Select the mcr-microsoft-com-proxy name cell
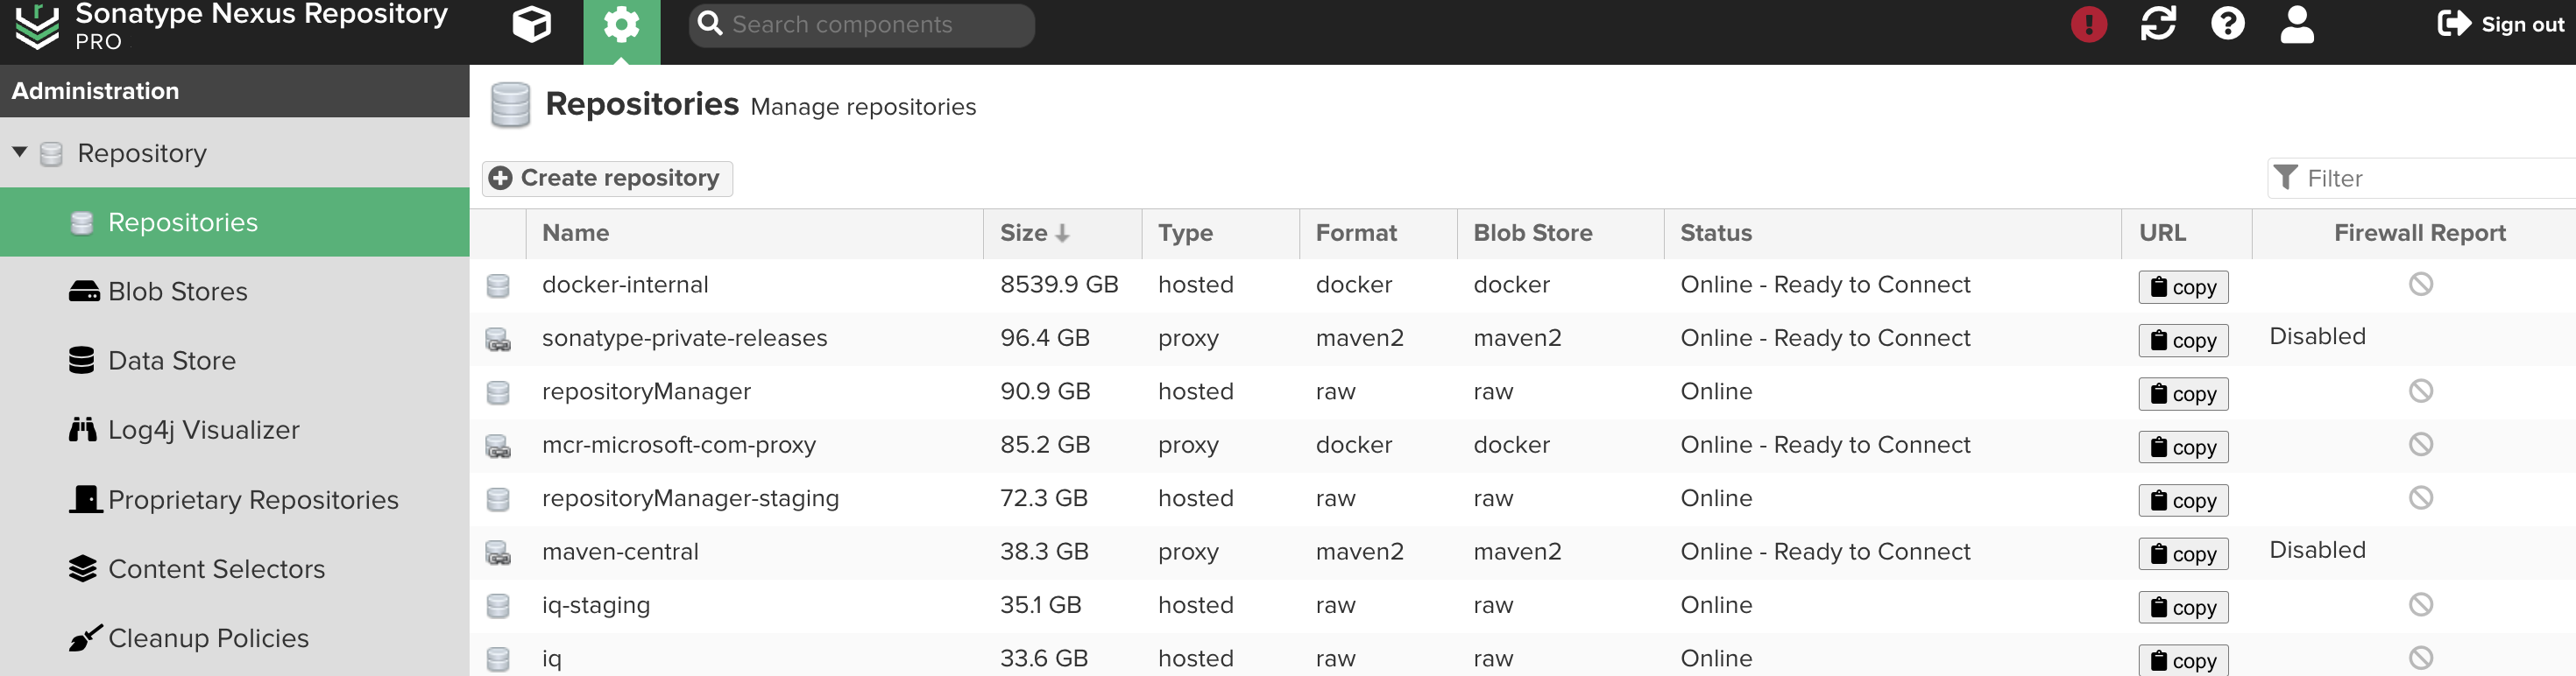Screen dimensions: 2576x676 (x=678, y=445)
